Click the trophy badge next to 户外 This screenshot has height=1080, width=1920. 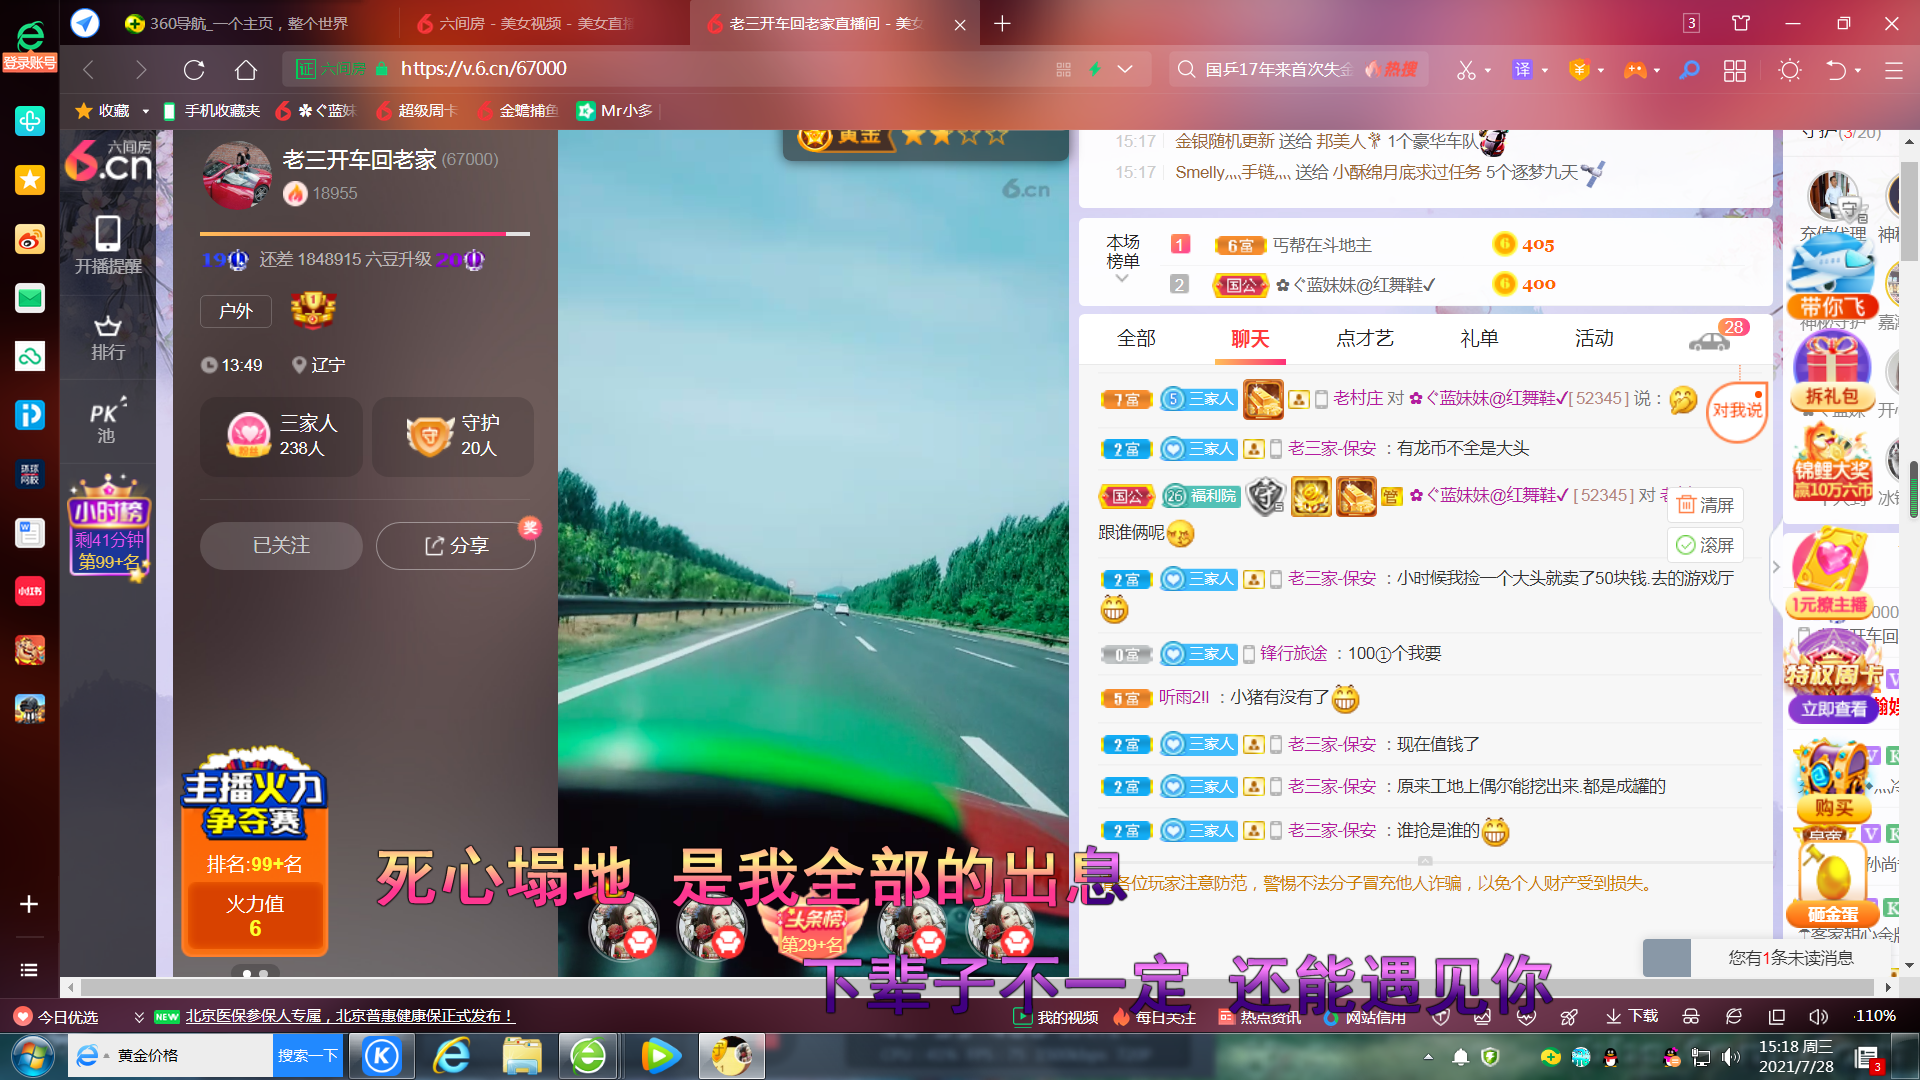click(x=313, y=310)
